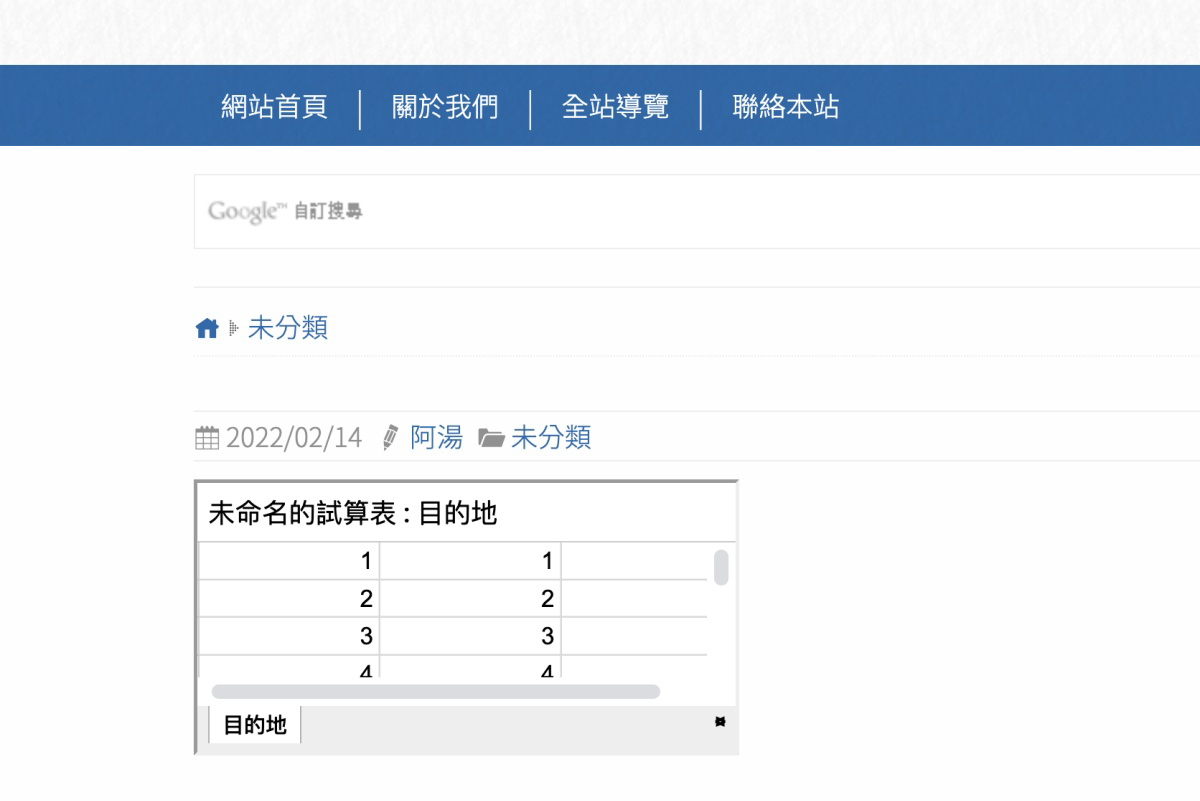1200x801 pixels.
Task: Switch to the 目的地 sheet tab
Action: click(x=253, y=722)
